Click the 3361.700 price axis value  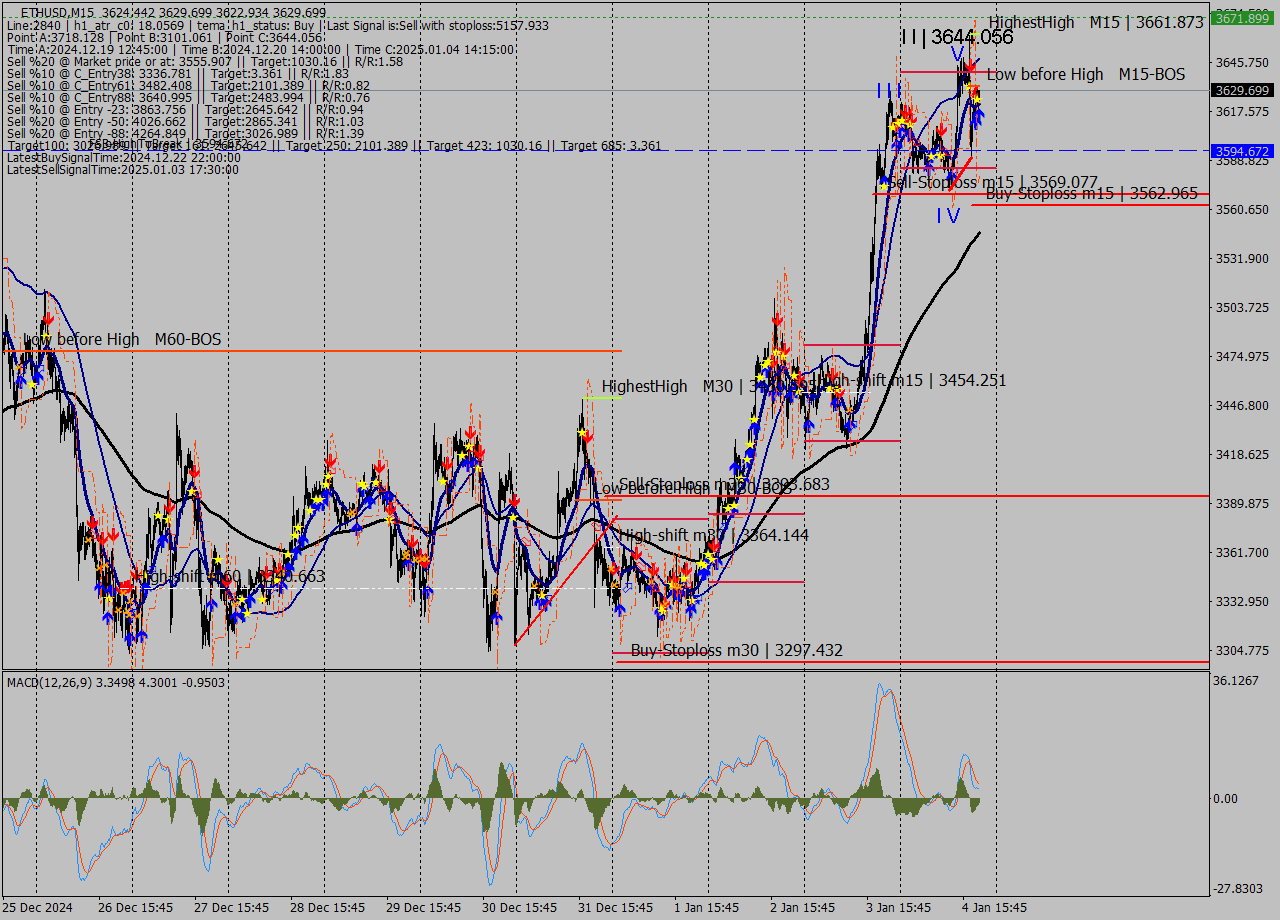click(x=1241, y=552)
